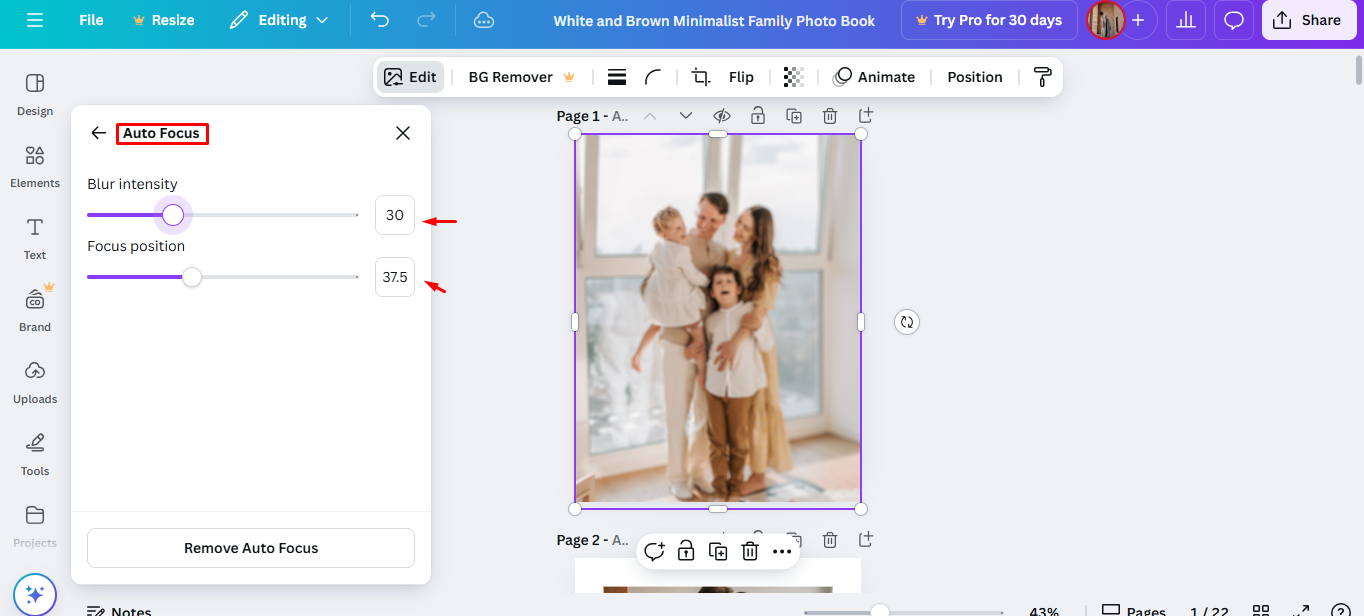Switch to the Position tab
Image resolution: width=1364 pixels, height=616 pixels.
tap(974, 76)
